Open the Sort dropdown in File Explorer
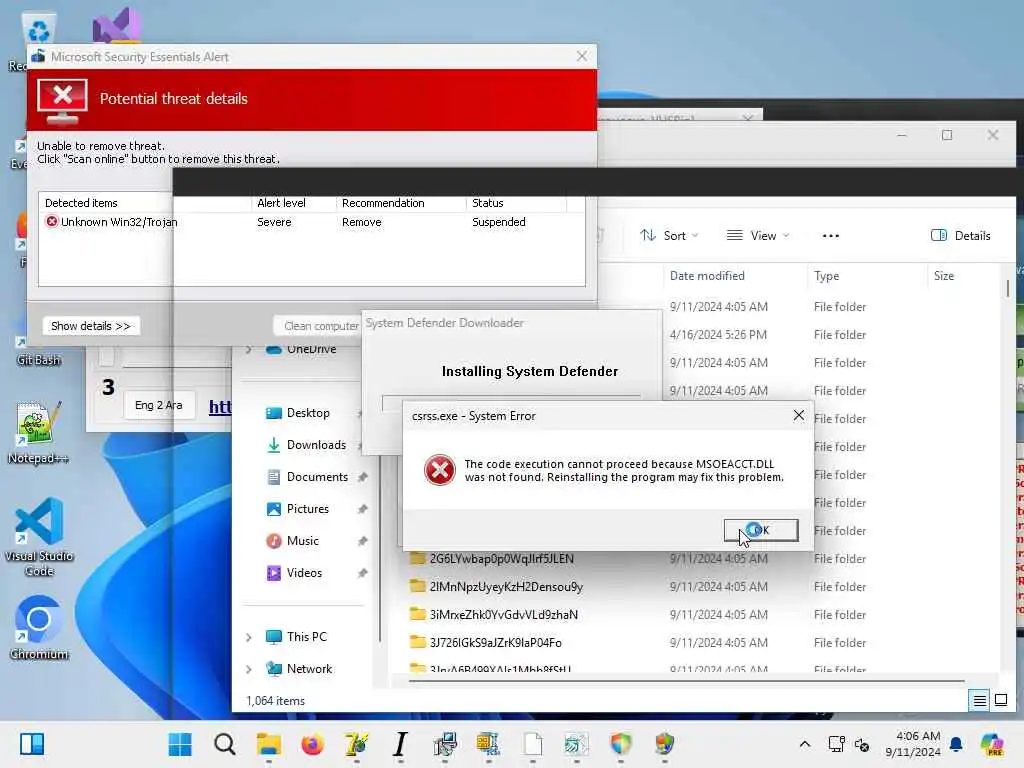1024x768 pixels. pyautogui.click(x=669, y=236)
